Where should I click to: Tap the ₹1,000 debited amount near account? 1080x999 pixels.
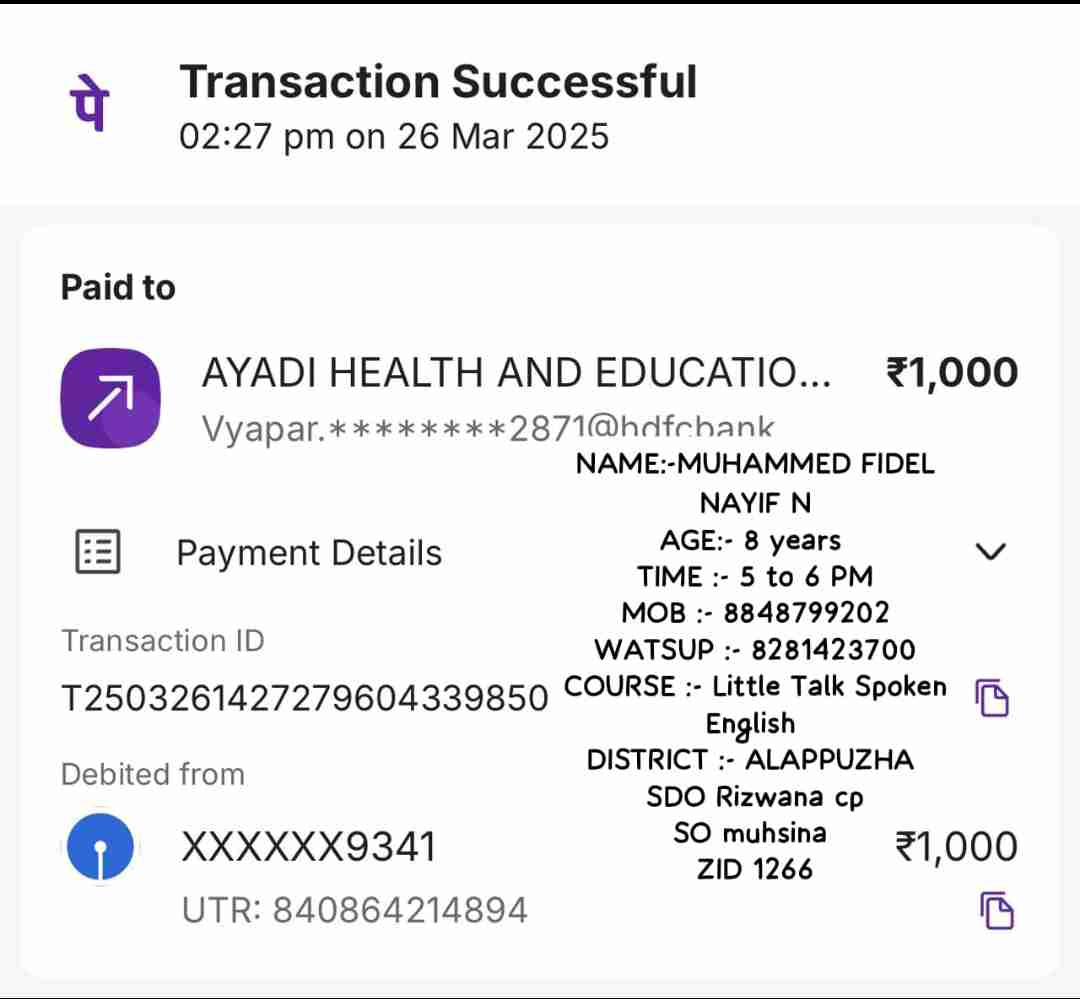click(x=956, y=847)
